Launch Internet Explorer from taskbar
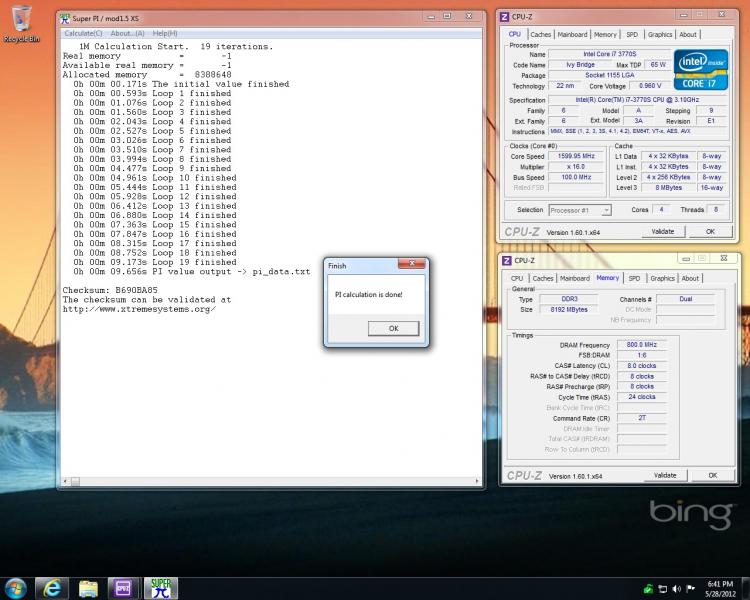The image size is (750, 600). (51, 589)
